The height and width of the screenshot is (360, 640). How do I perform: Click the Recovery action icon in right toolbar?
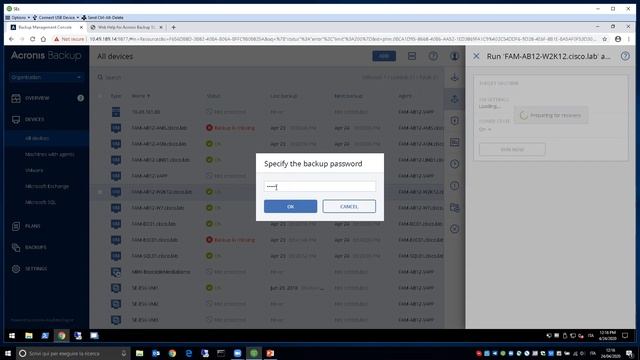pyautogui.click(x=454, y=99)
